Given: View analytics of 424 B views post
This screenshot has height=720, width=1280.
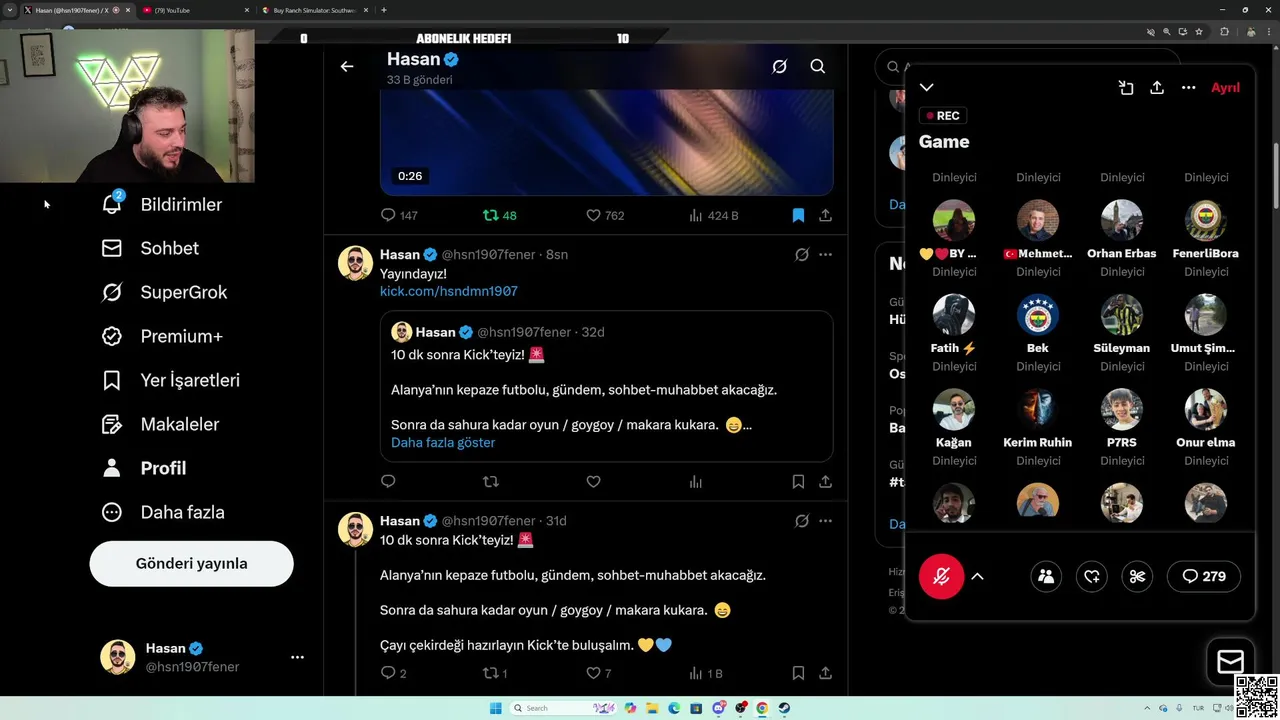Looking at the screenshot, I should tap(714, 215).
